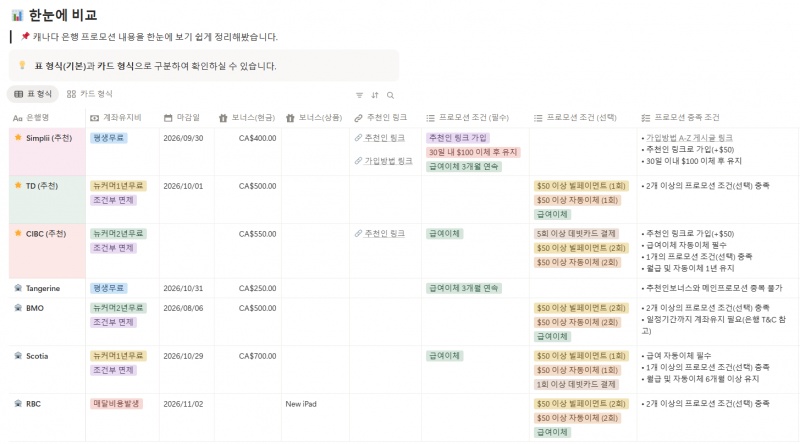Viewport: 800px width, 444px height.
Task: Click the bank icon beside Scotia
Action: [x=18, y=356]
